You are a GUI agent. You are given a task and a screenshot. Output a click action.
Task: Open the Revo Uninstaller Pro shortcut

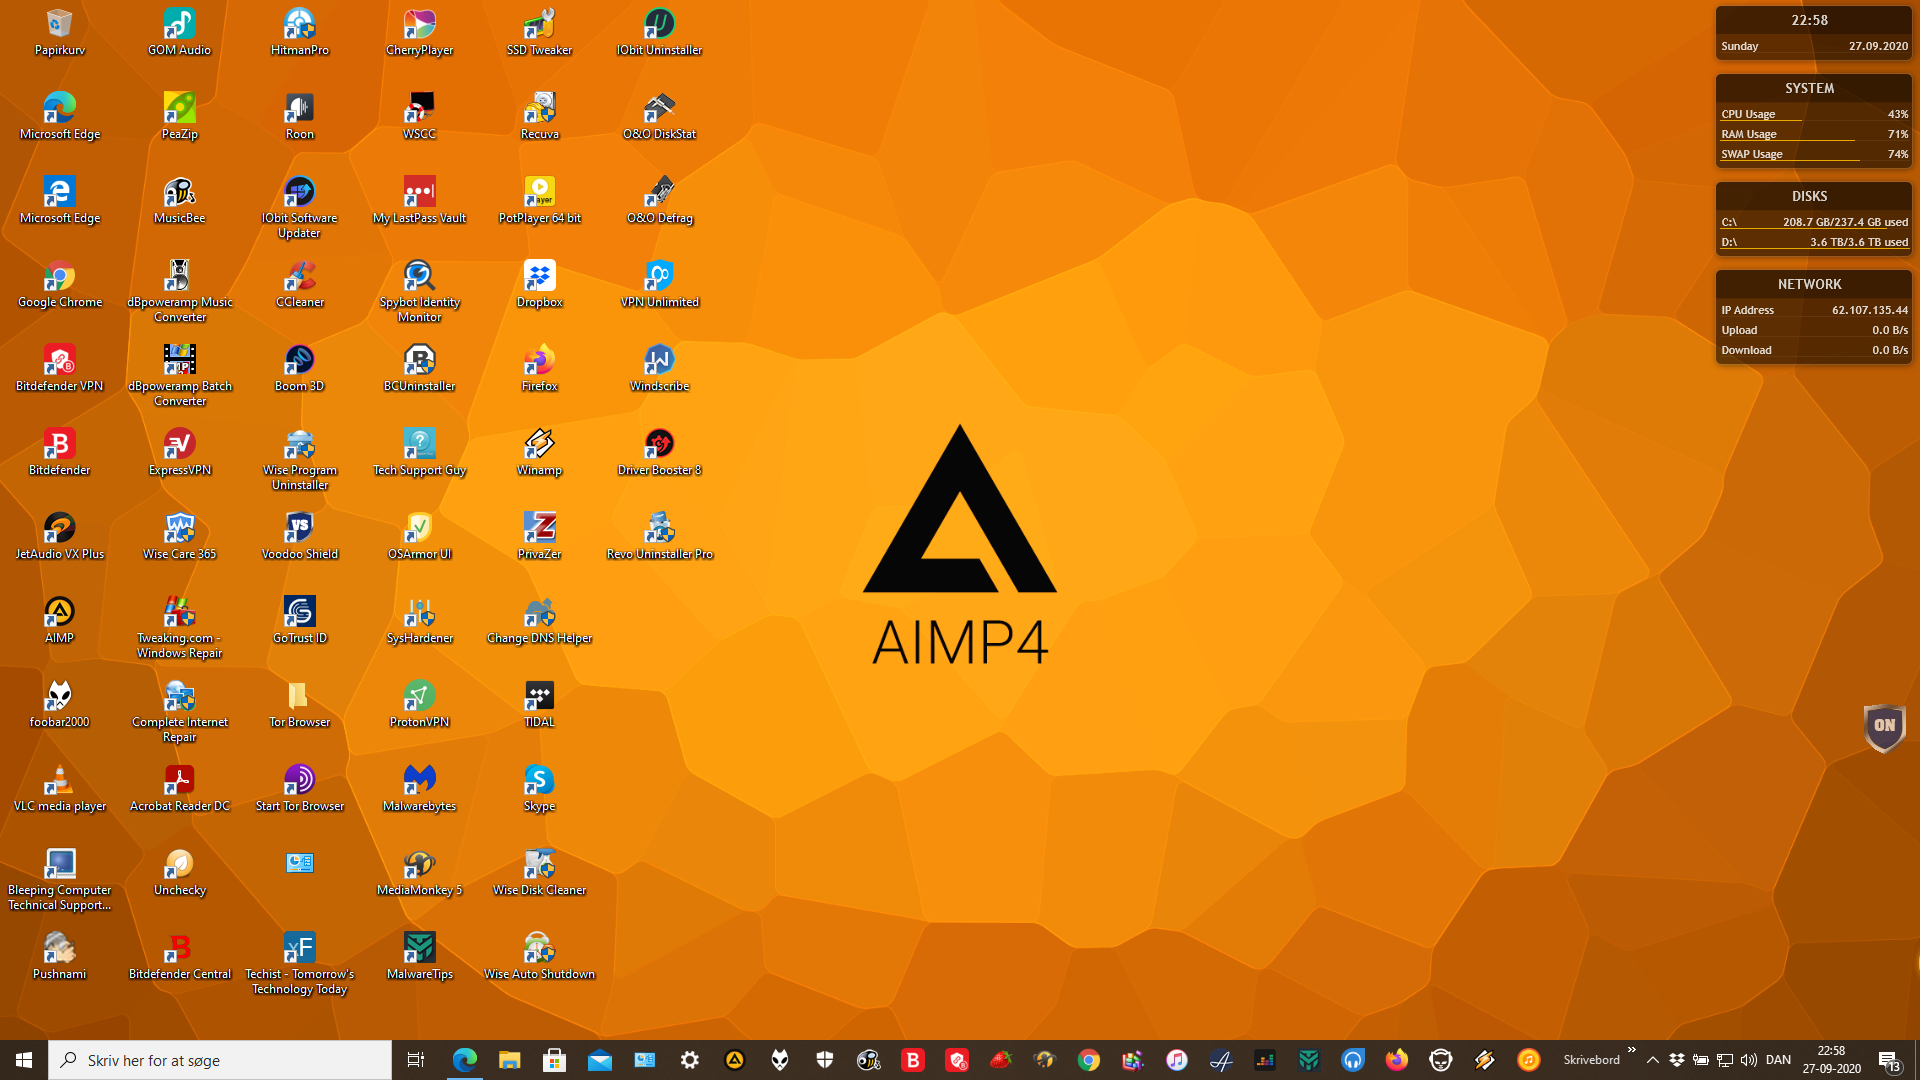pos(659,528)
